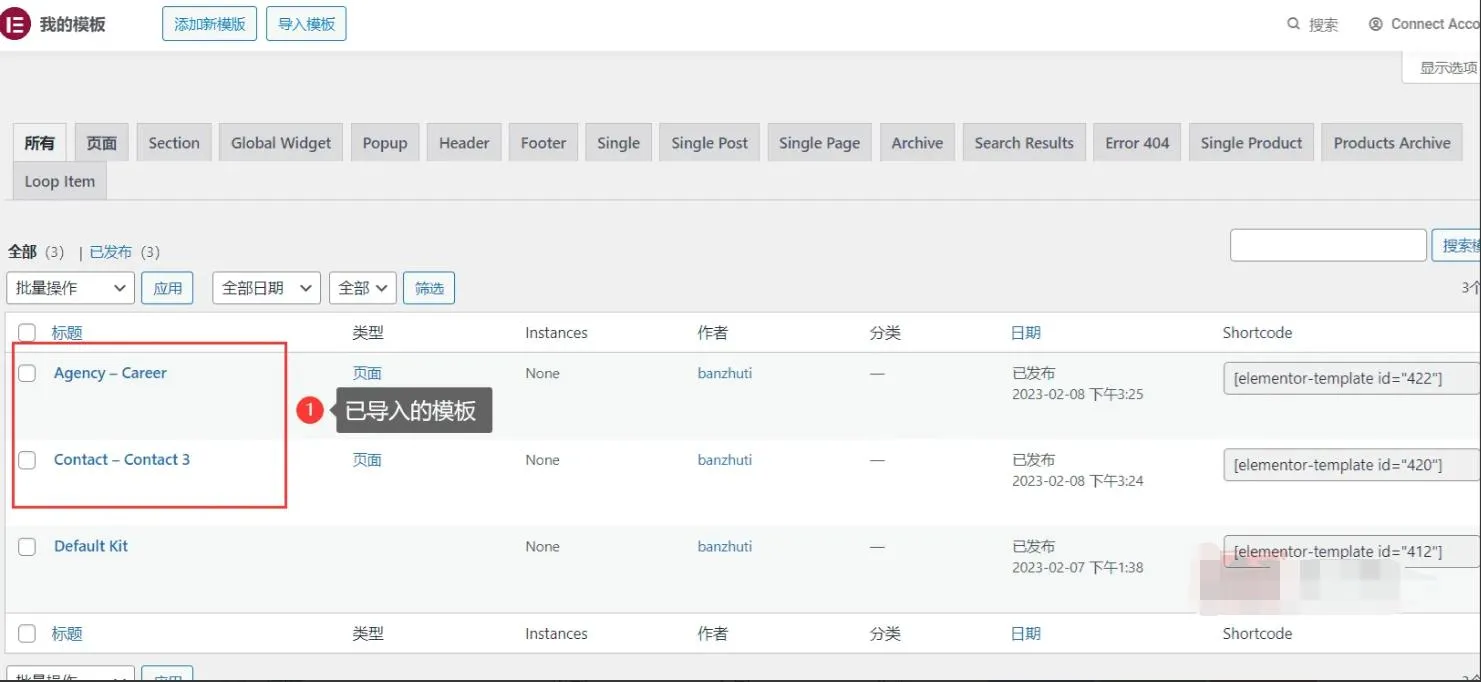Viewport: 1481px width, 682px height.
Task: Expand the 显示选项 screen options panel
Action: (x=1442, y=68)
